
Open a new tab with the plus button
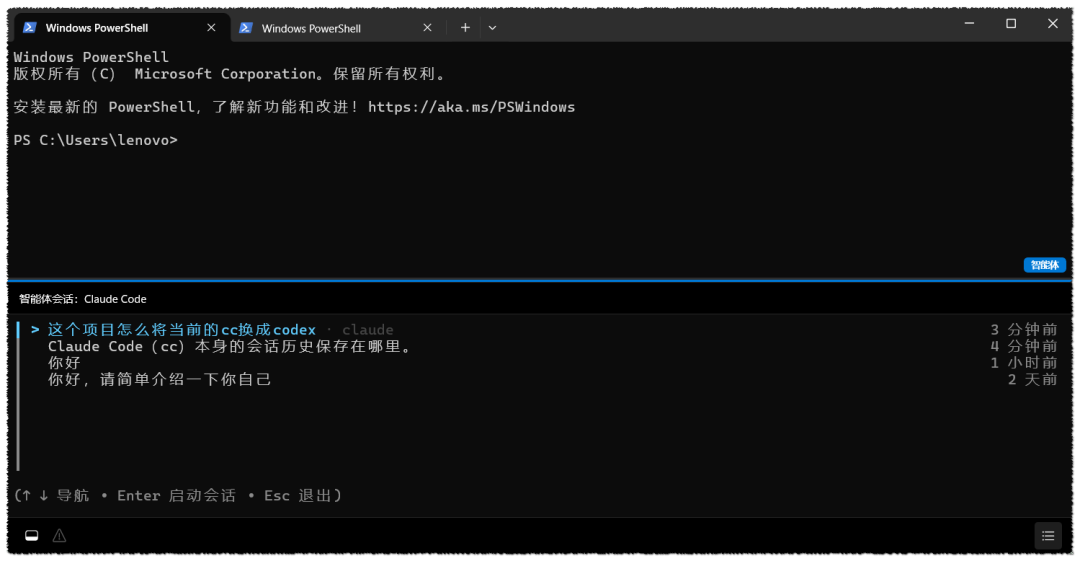[x=466, y=28]
